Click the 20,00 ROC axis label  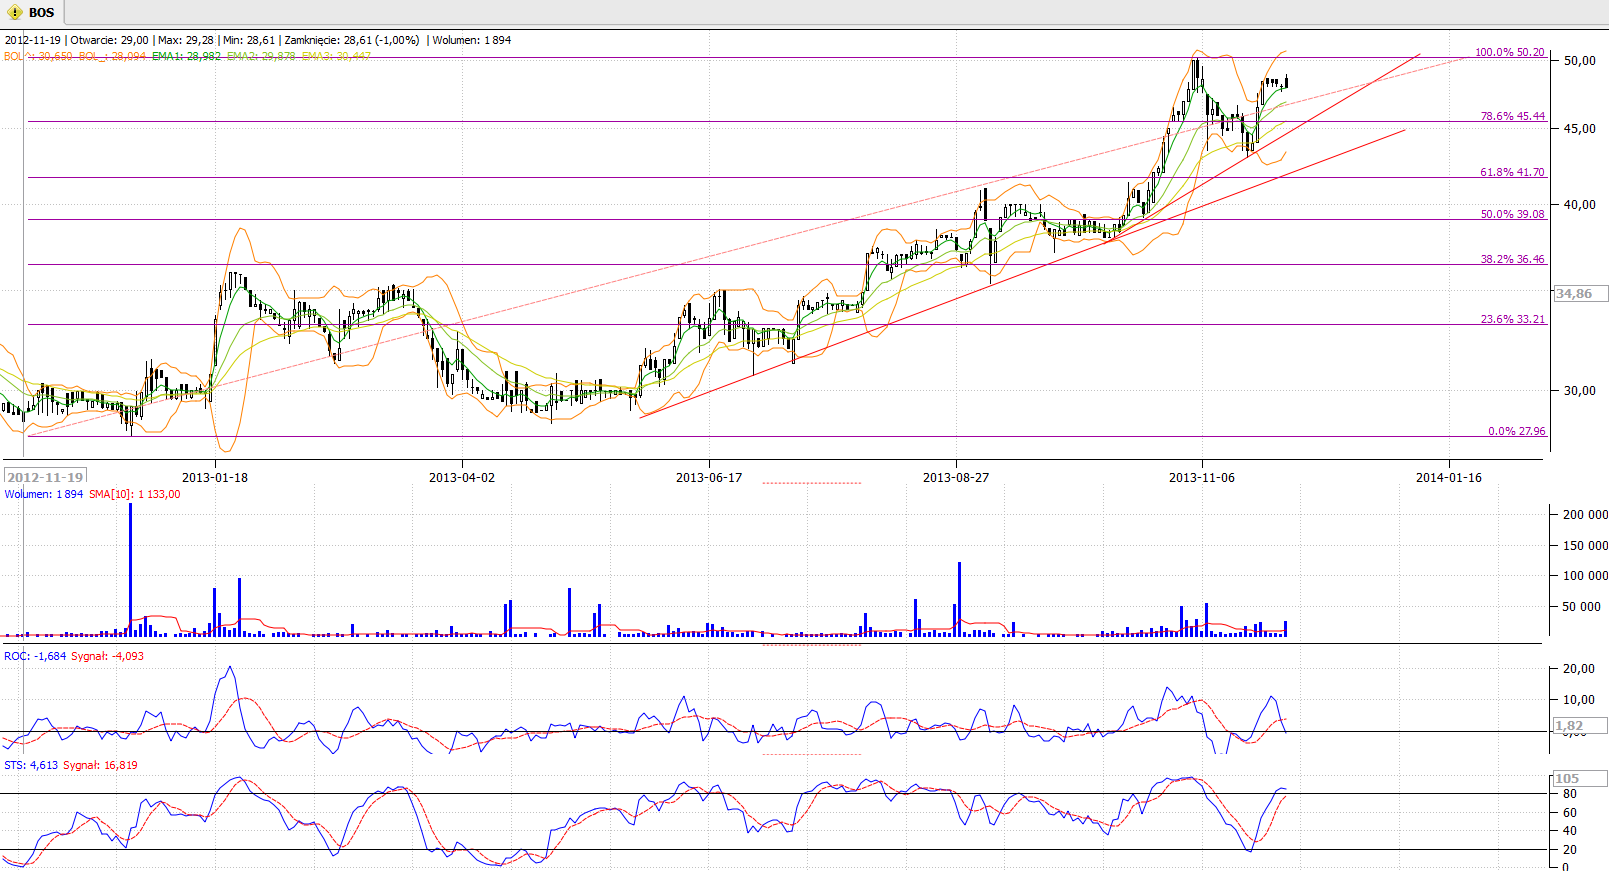click(1580, 669)
